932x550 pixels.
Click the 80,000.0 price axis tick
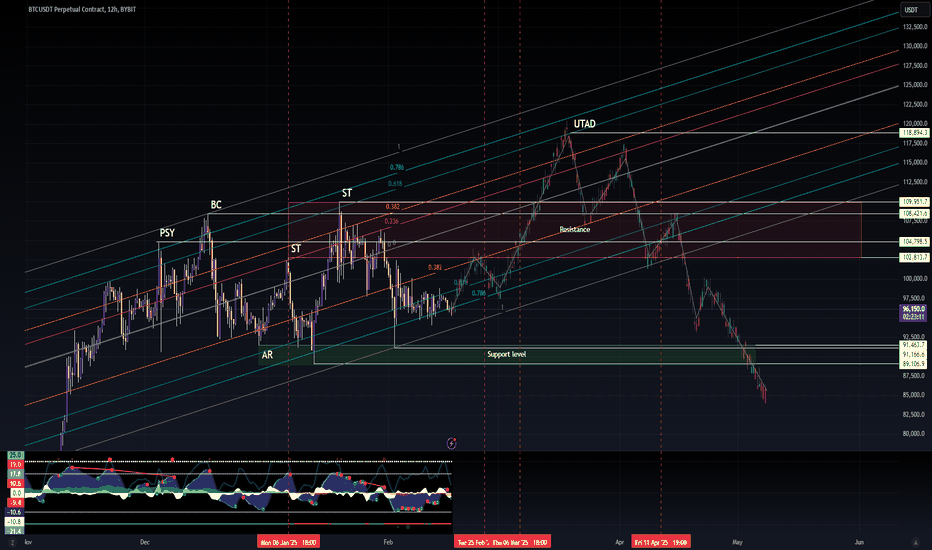point(915,433)
